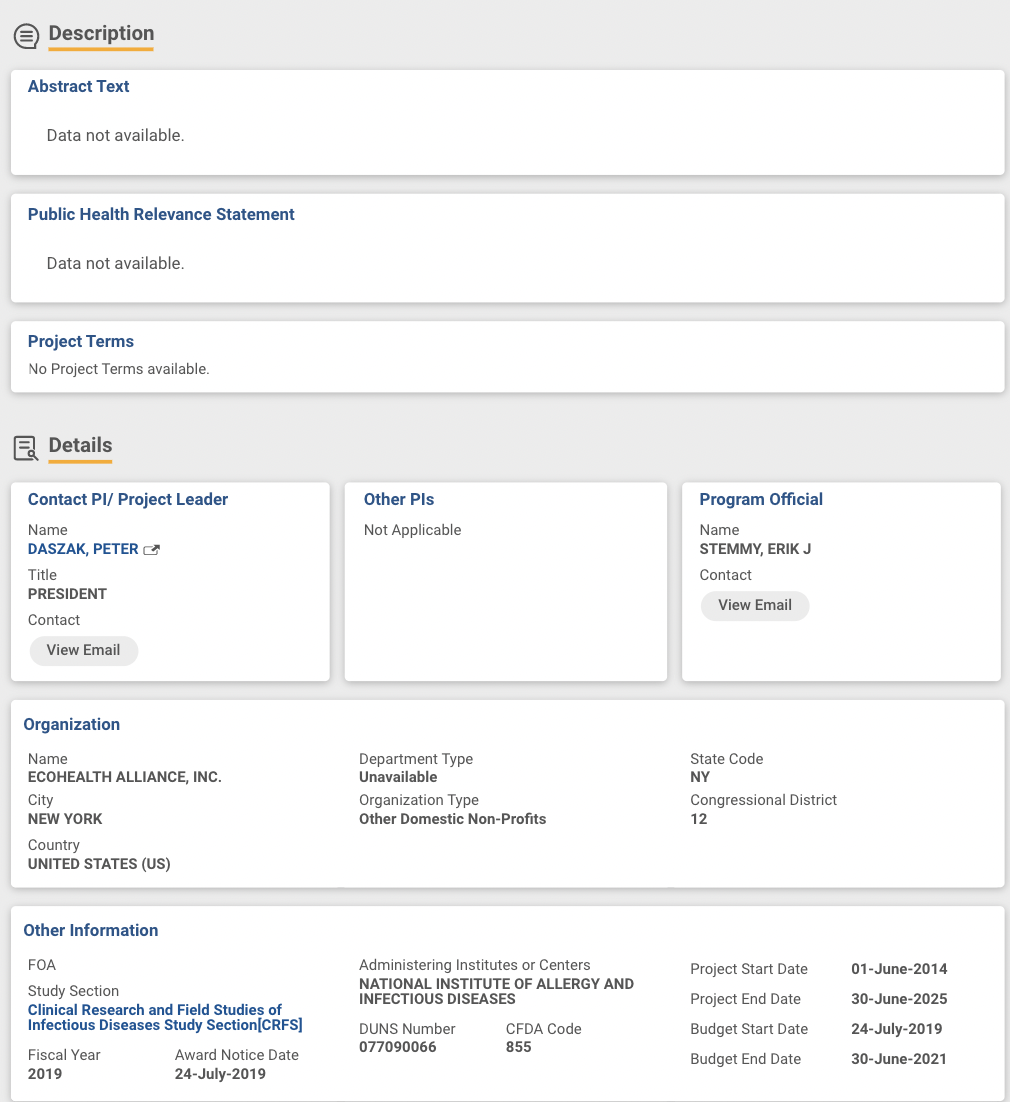Screen dimensions: 1010x1102
Task: Click the Details document search icon
Action: pos(26,448)
